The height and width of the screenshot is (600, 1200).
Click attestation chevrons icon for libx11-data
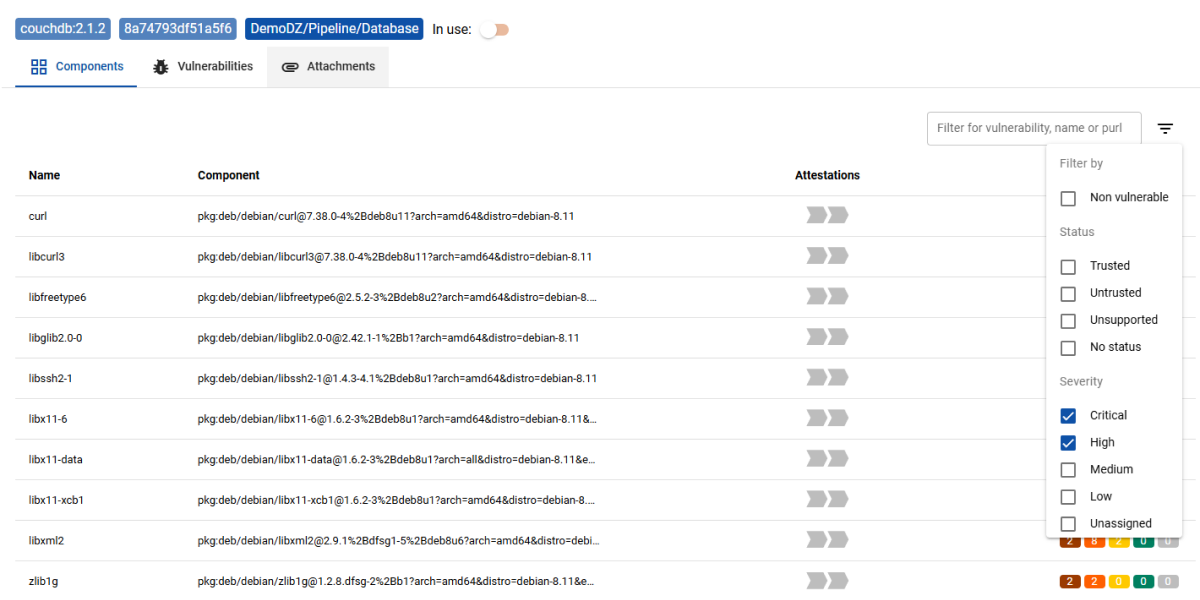click(827, 459)
